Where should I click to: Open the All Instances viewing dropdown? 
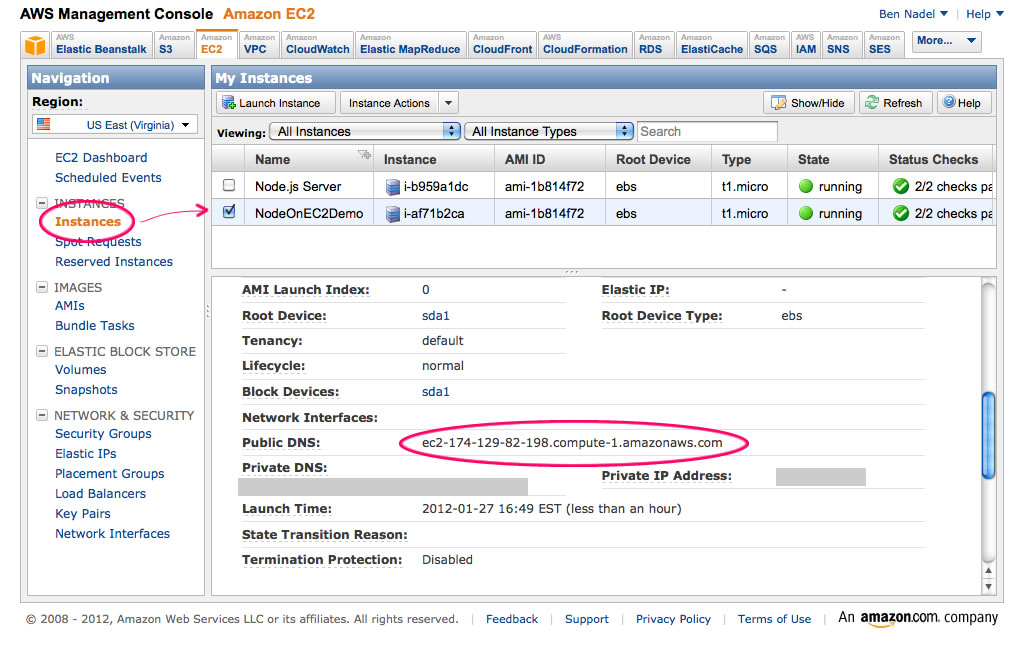click(x=365, y=131)
